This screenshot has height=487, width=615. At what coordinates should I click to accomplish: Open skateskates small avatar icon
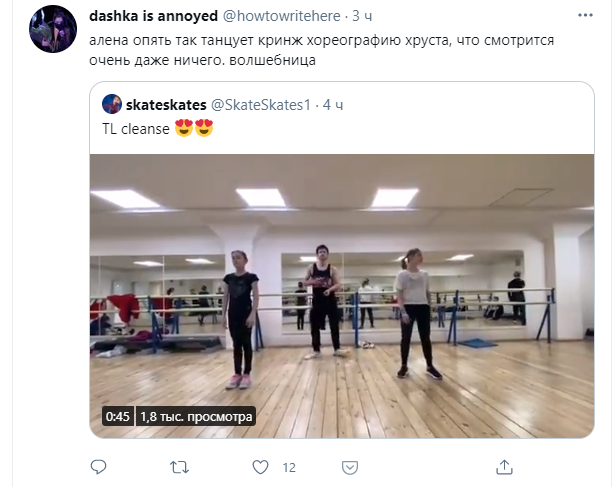112,104
